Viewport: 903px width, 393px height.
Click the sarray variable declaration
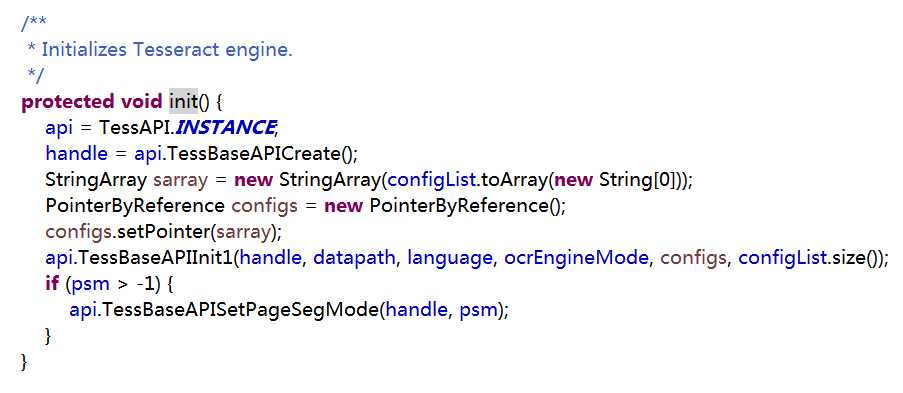[x=180, y=180]
